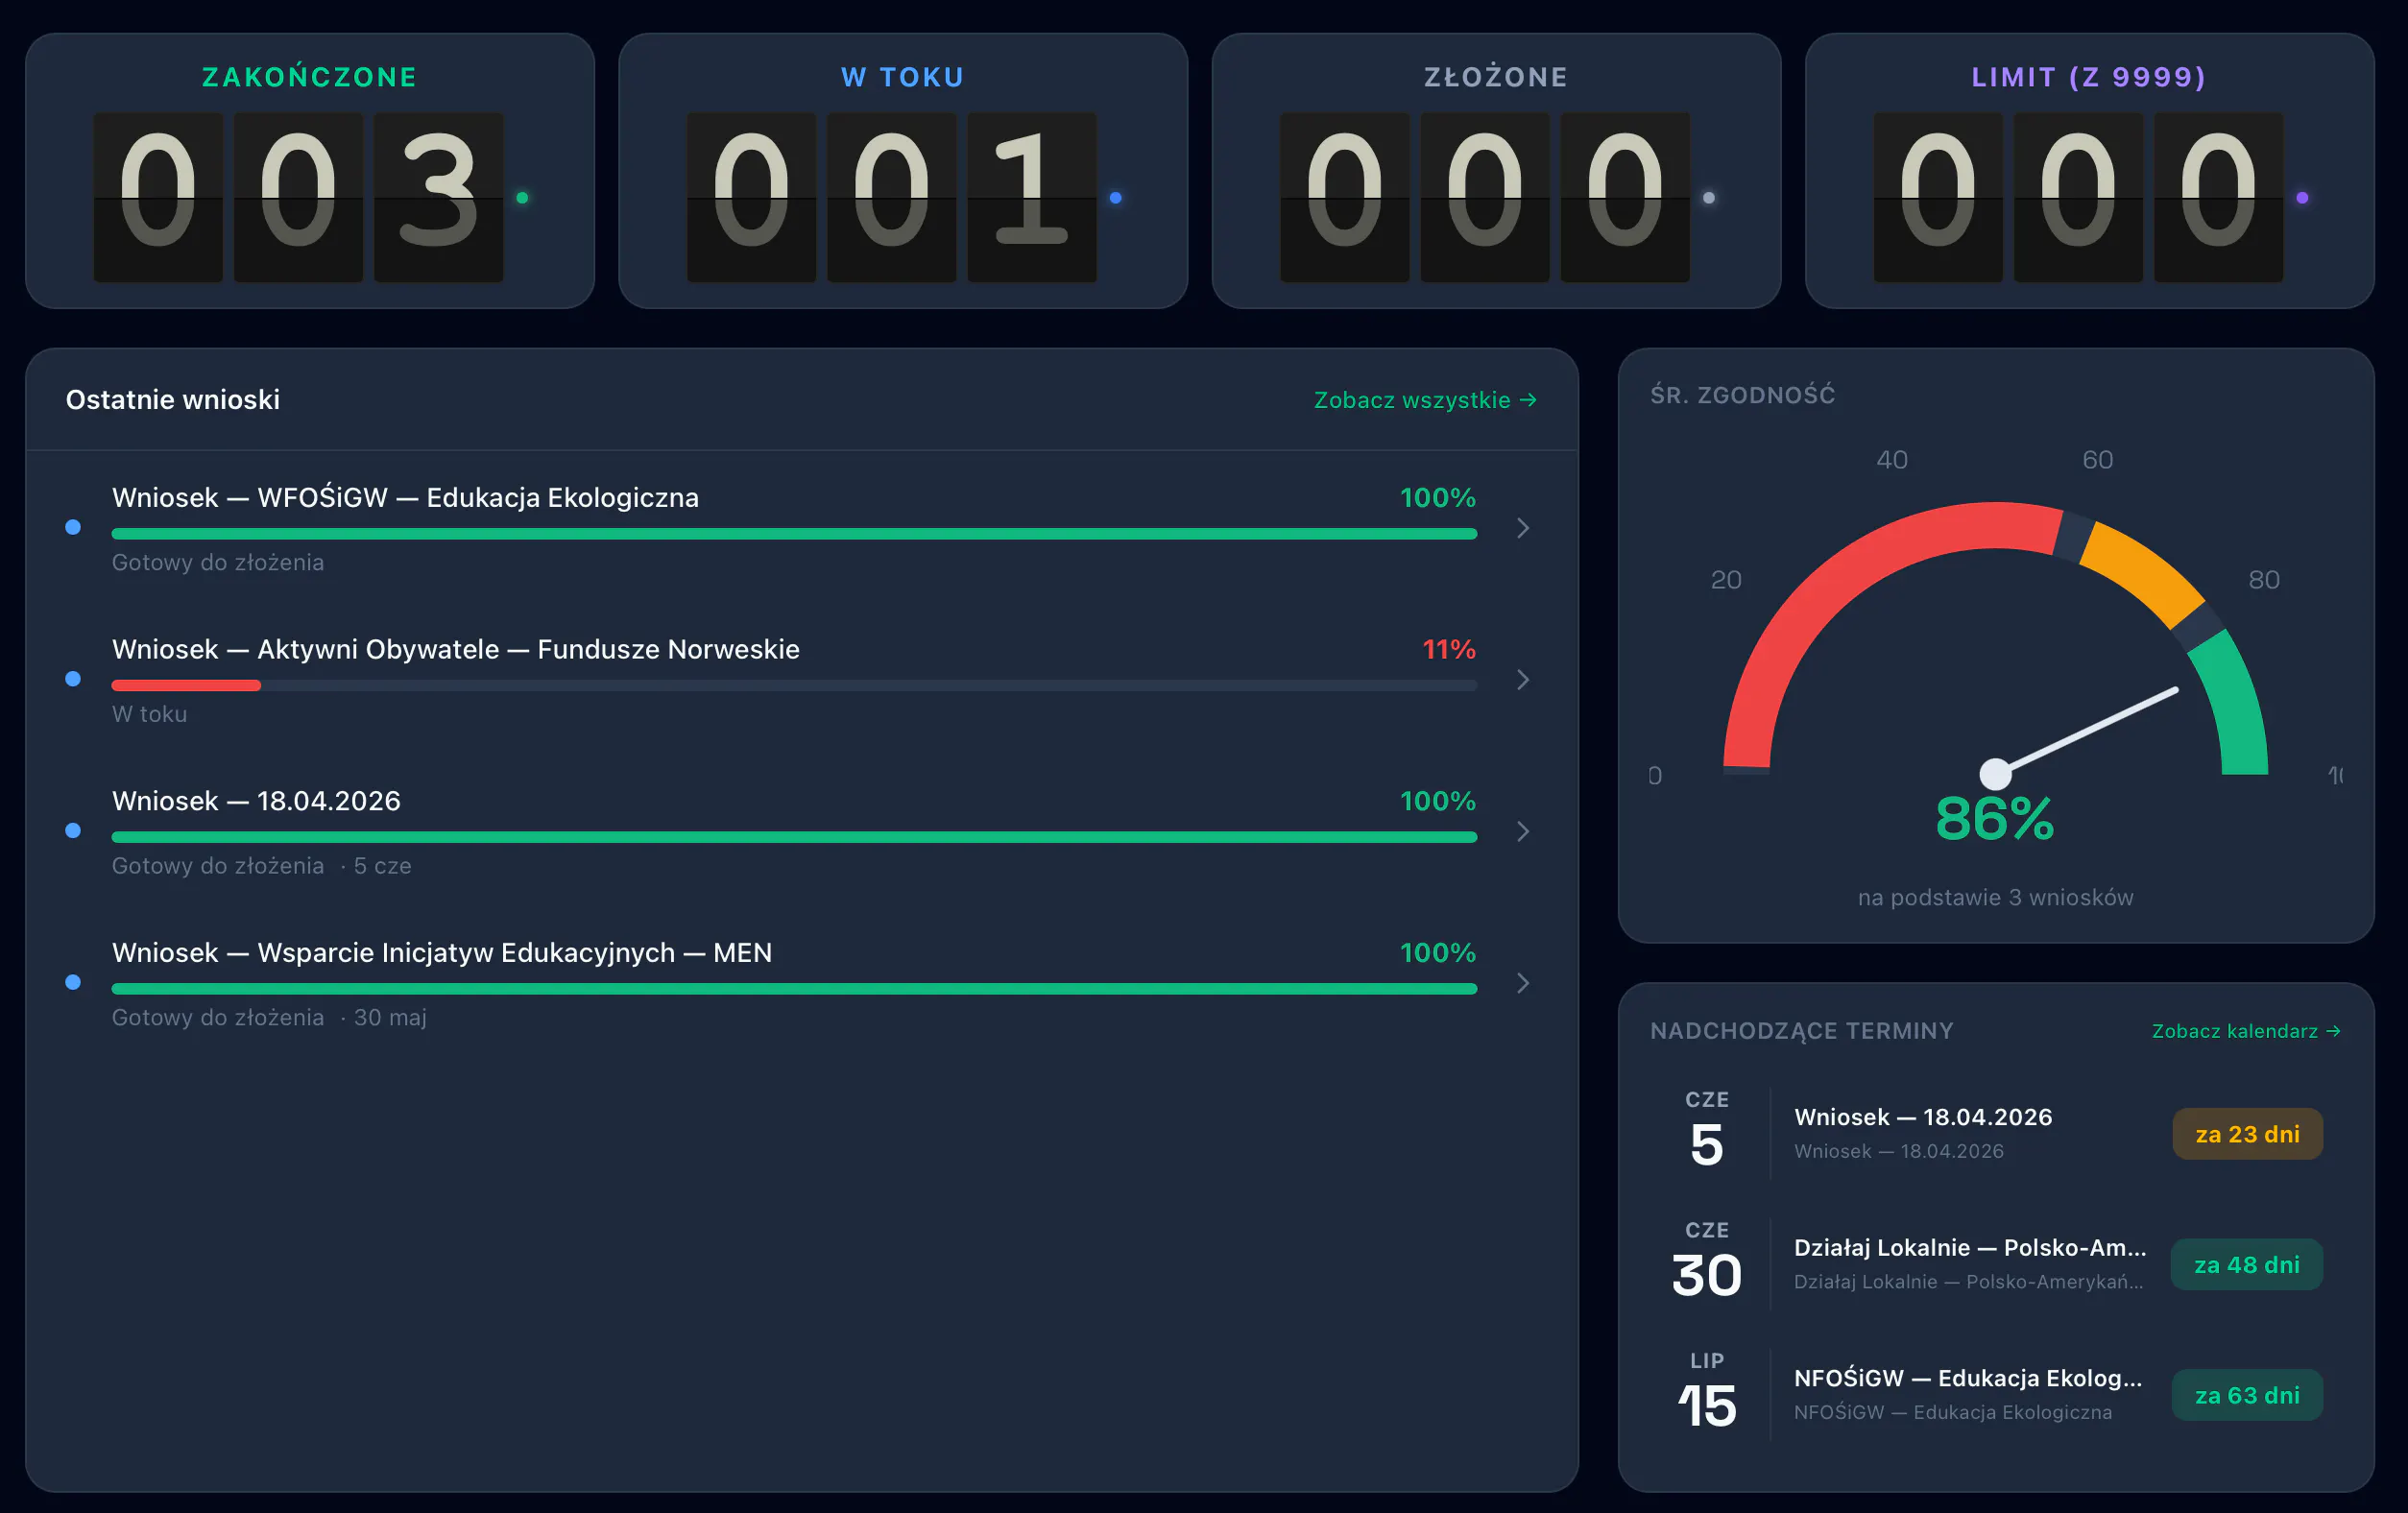Click the LIP 15 date block

[x=1707, y=1391]
